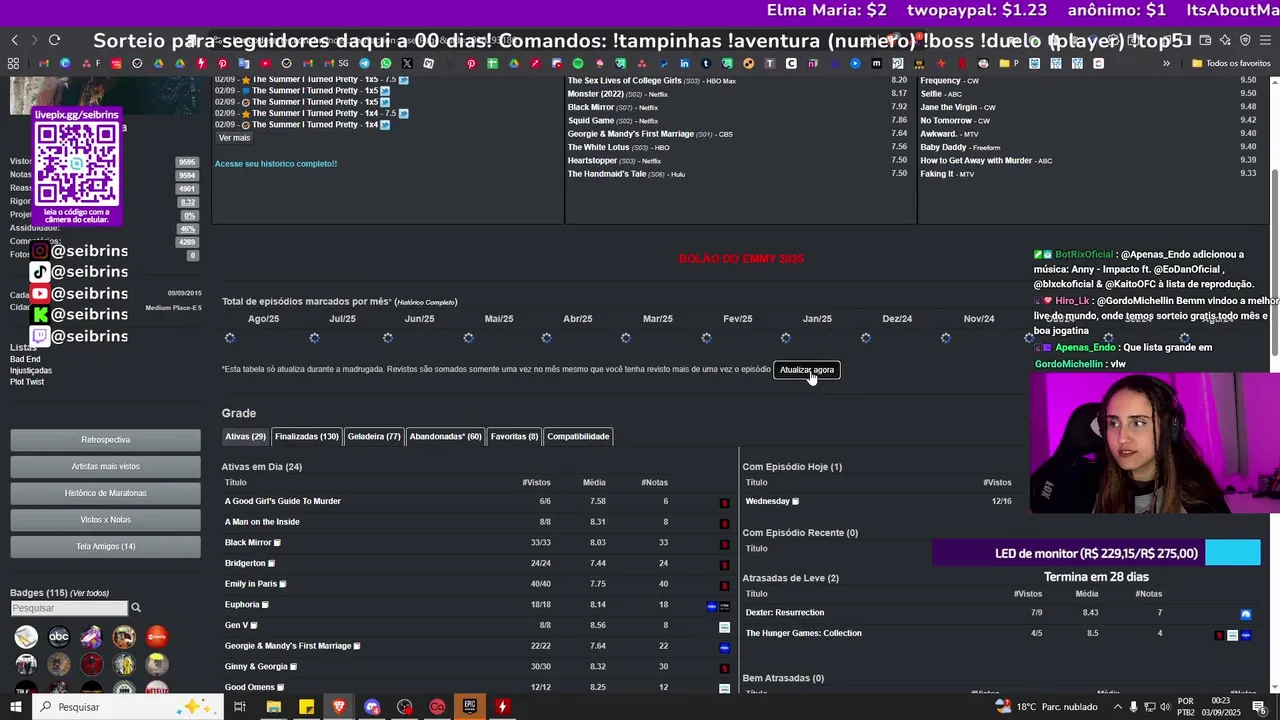Image resolution: width=1280 pixels, height=720 pixels.
Task: Open the Brave browser taskbar icon
Action: pyautogui.click(x=339, y=707)
